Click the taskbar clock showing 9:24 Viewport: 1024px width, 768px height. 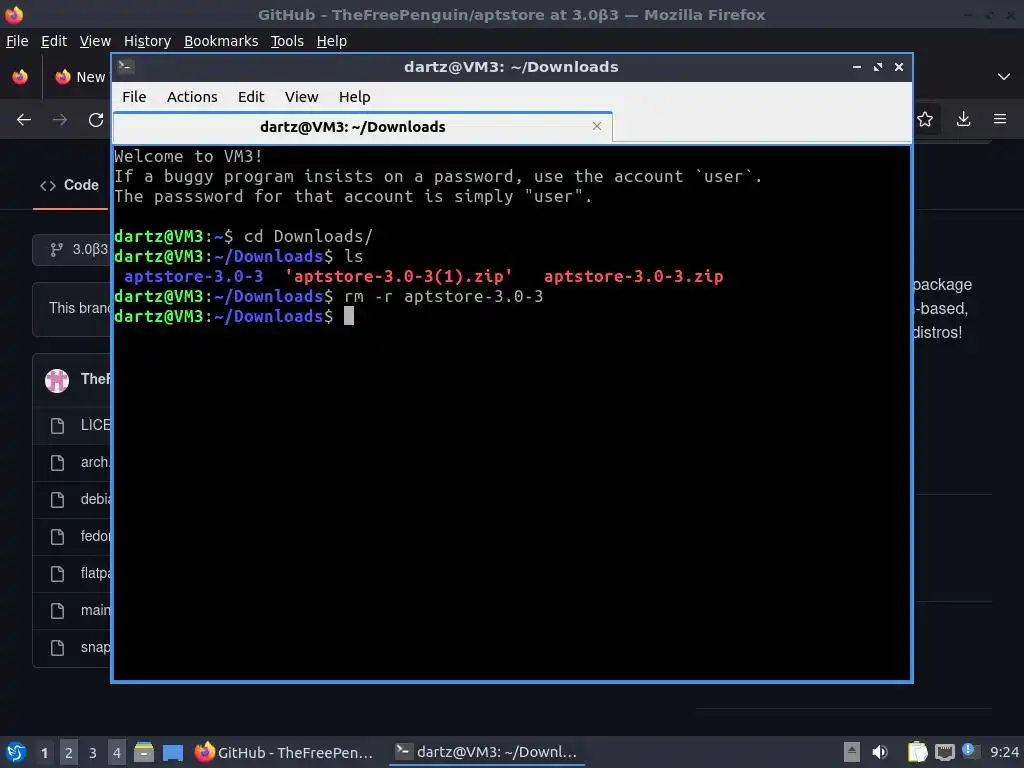(x=1004, y=752)
